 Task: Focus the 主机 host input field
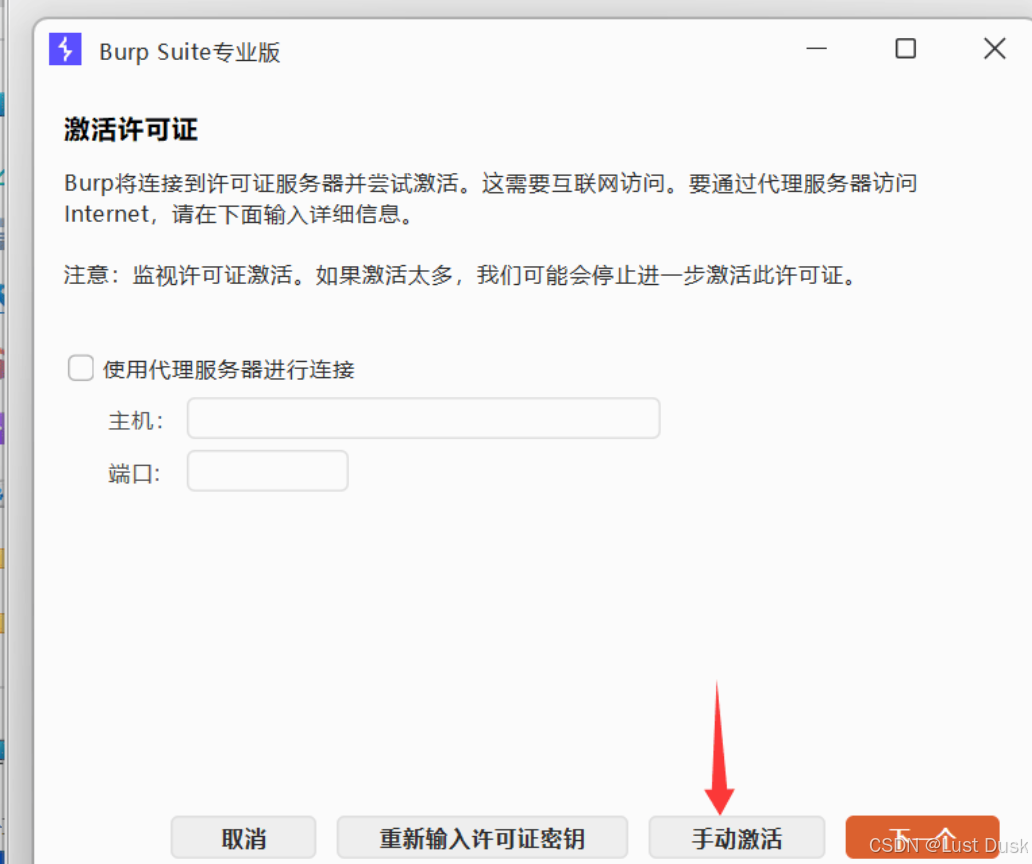coord(423,419)
